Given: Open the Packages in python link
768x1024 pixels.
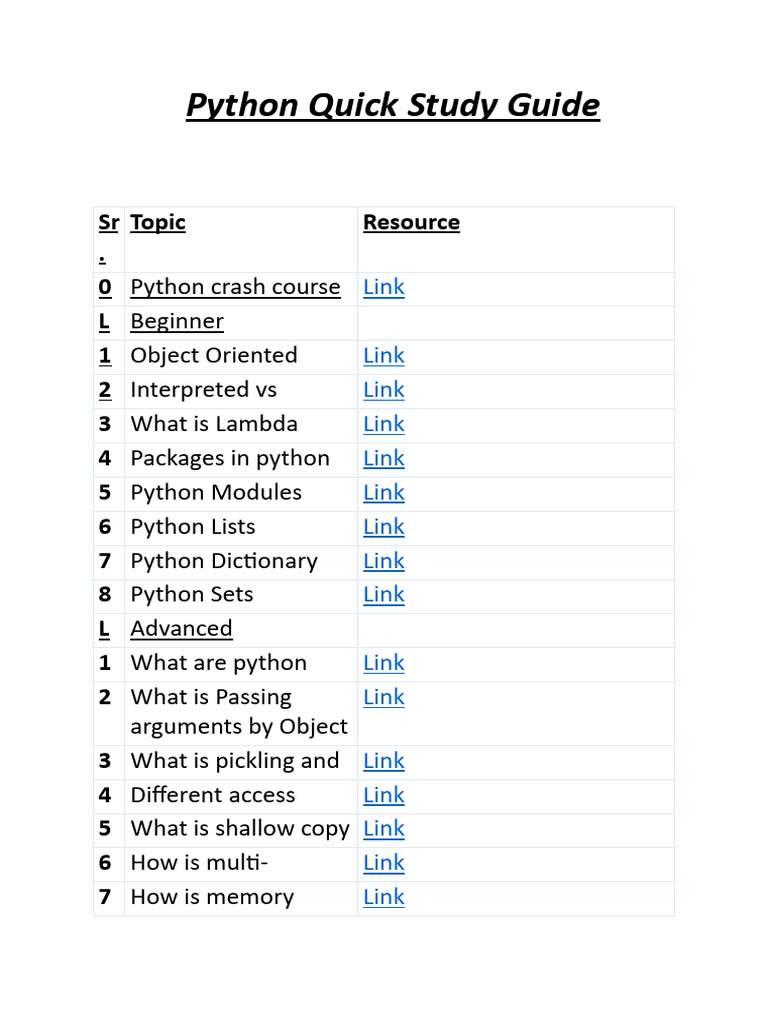Looking at the screenshot, I should click(383, 458).
